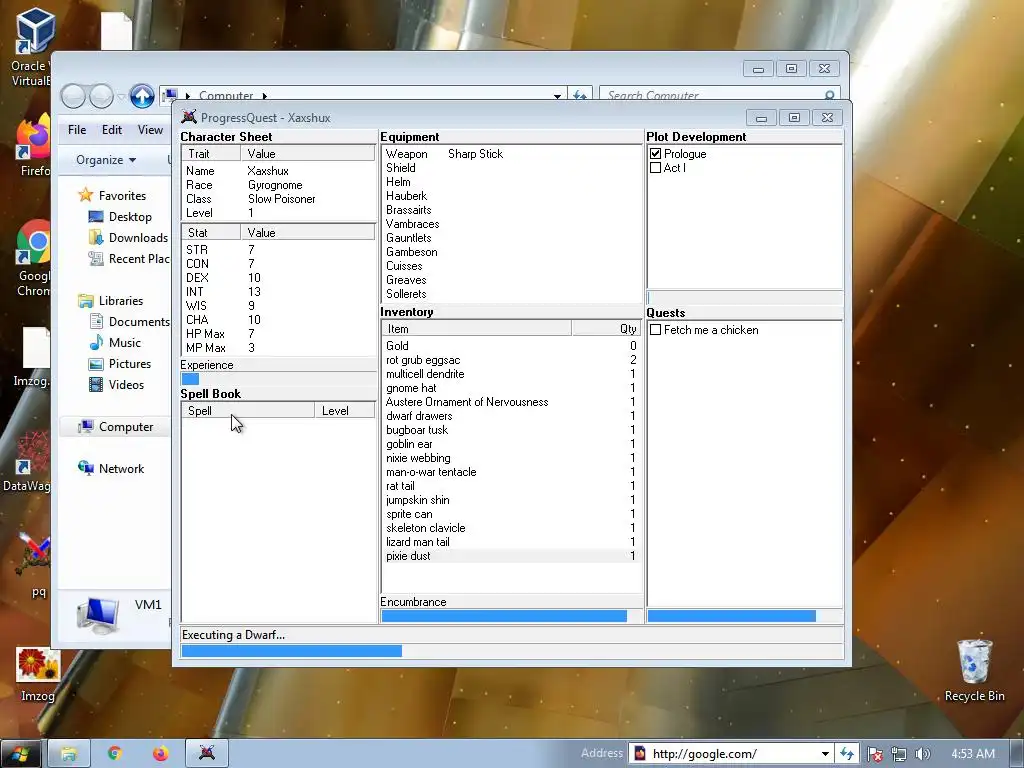
Task: Click the taskbar address input field
Action: (x=725, y=754)
